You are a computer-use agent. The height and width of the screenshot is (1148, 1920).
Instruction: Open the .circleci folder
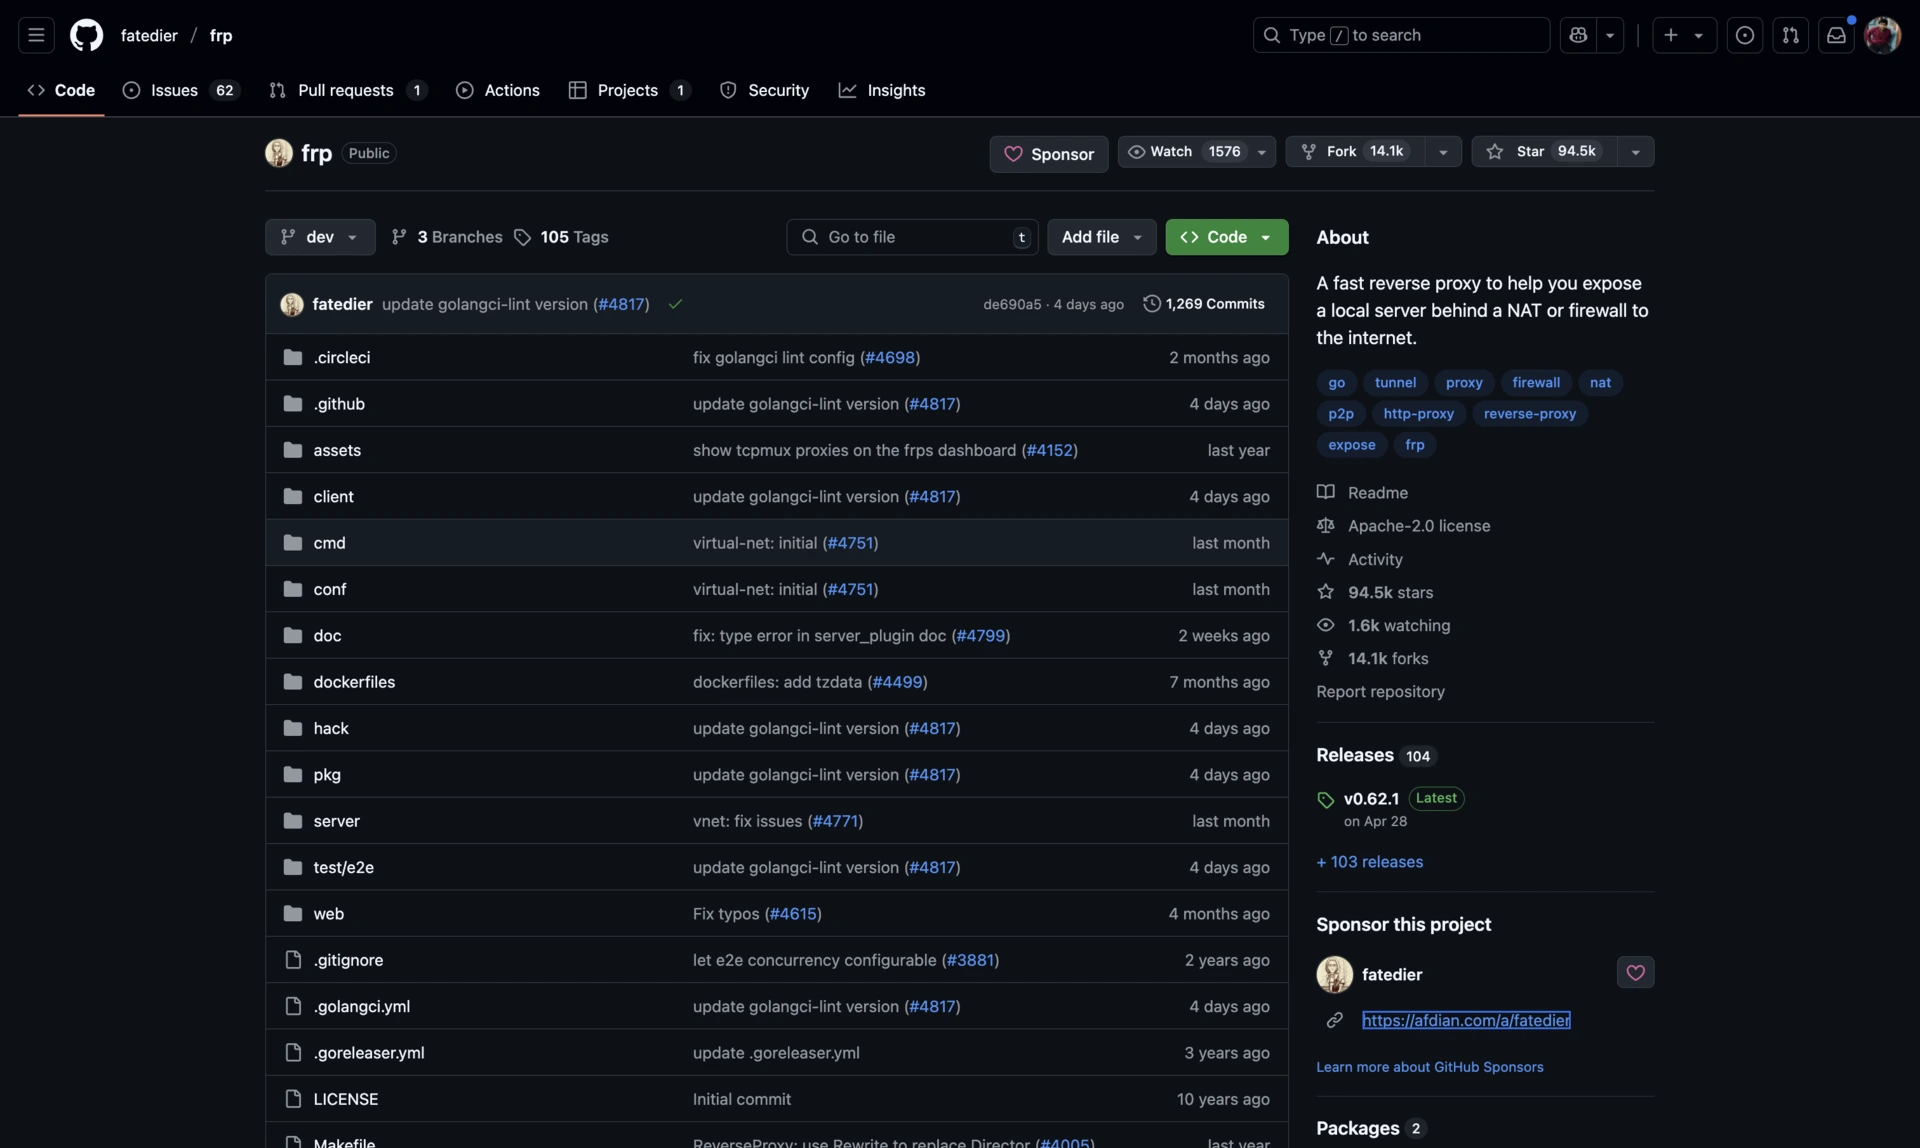tap(341, 357)
